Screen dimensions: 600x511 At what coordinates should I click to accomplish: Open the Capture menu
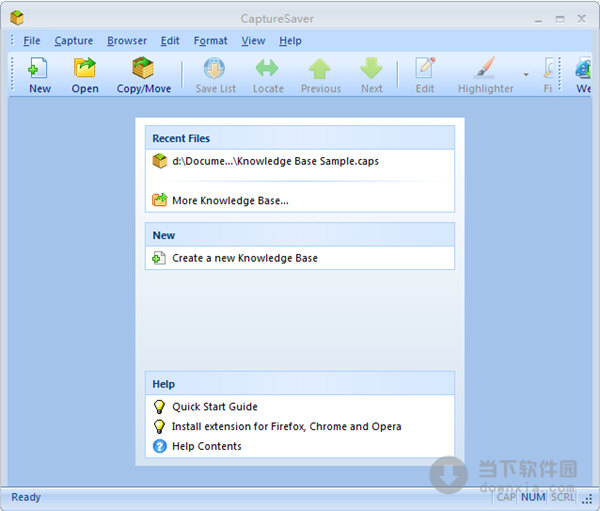click(73, 41)
